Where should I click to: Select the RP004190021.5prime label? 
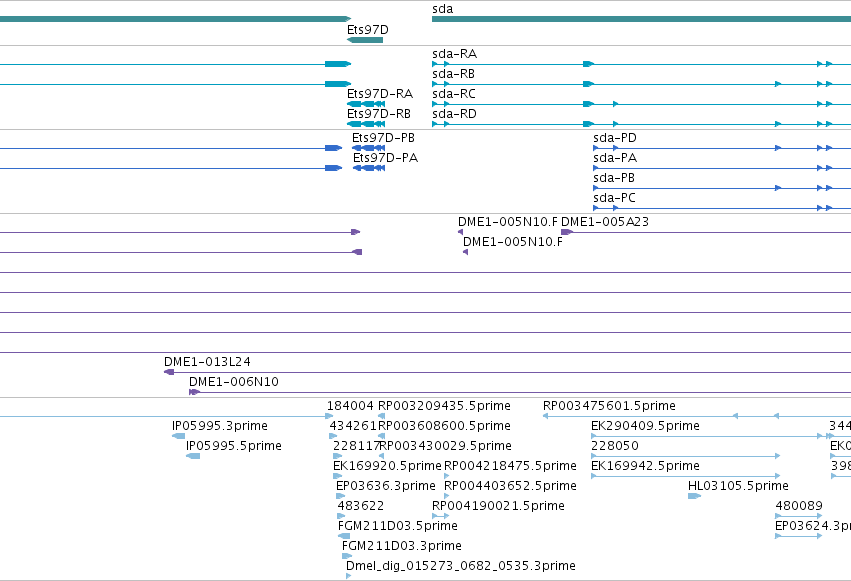pyautogui.click(x=498, y=506)
